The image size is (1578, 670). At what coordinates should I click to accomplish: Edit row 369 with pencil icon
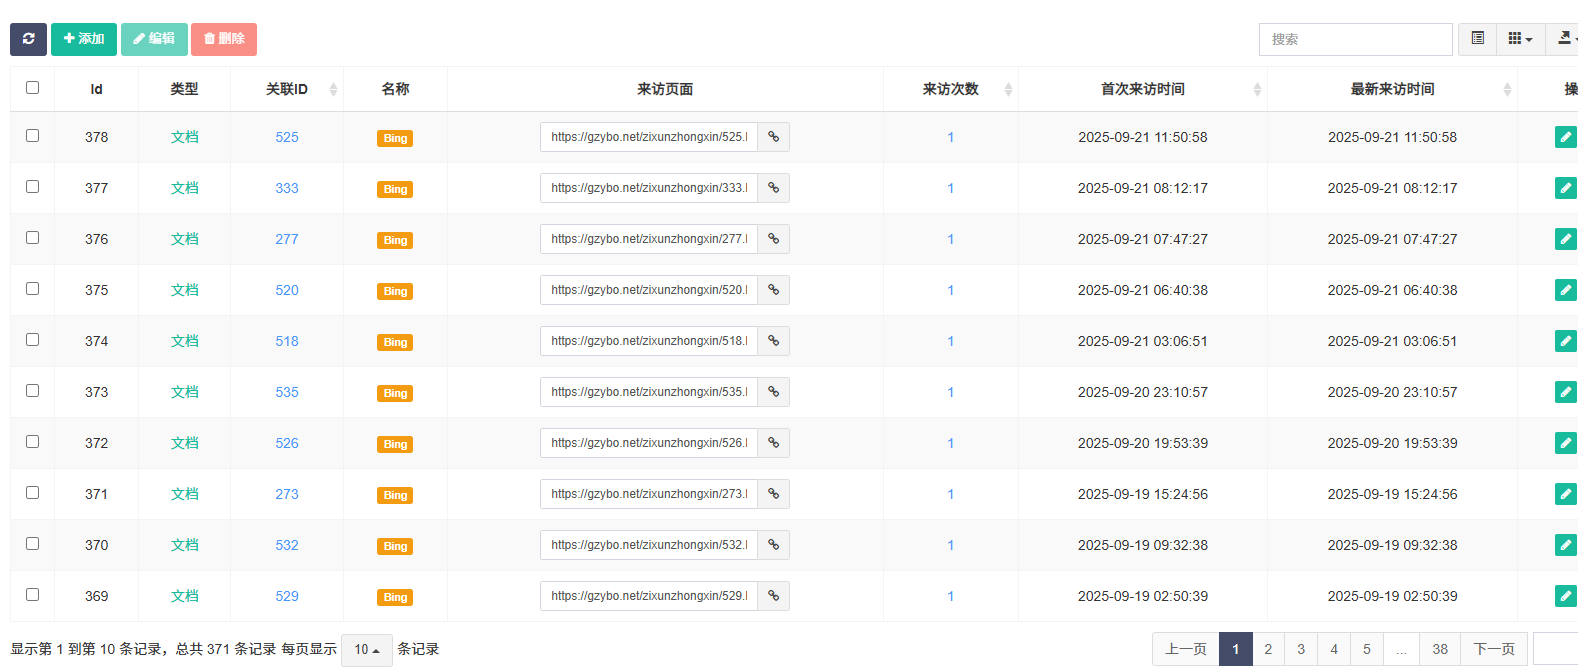(1566, 596)
